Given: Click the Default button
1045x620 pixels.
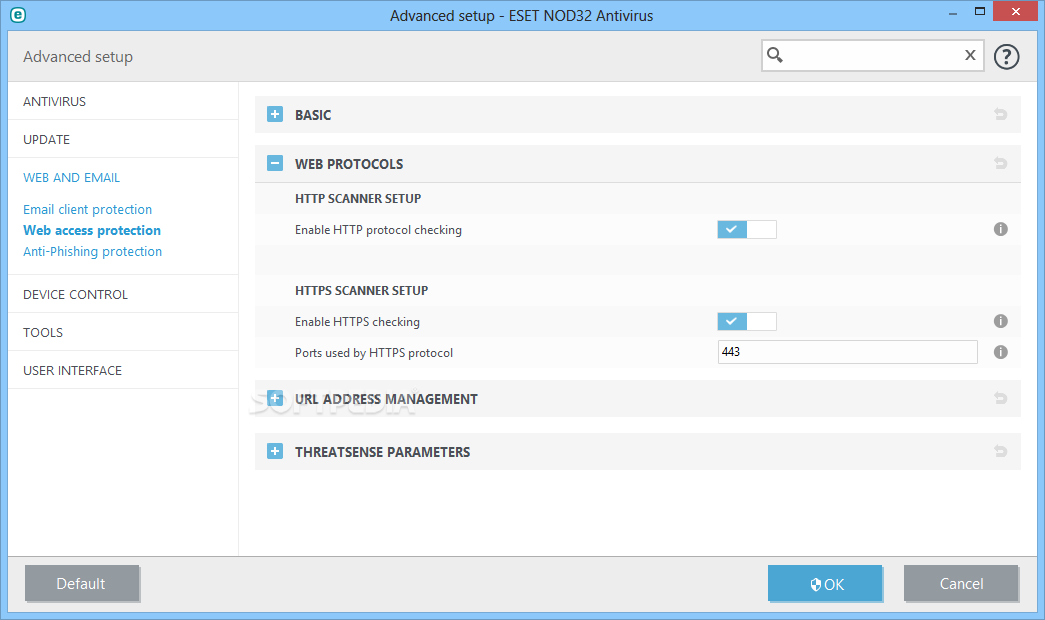Looking at the screenshot, I should (81, 583).
